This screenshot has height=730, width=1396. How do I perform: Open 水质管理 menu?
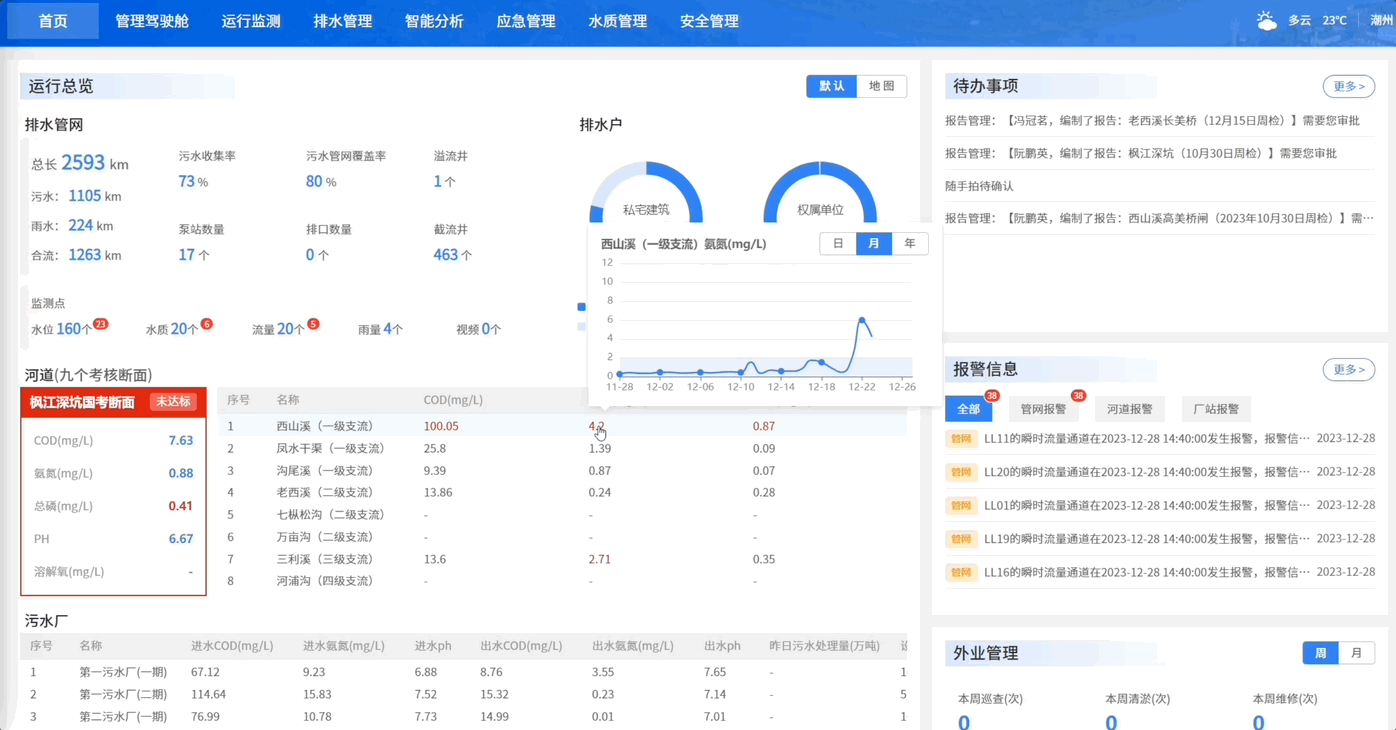pos(618,21)
